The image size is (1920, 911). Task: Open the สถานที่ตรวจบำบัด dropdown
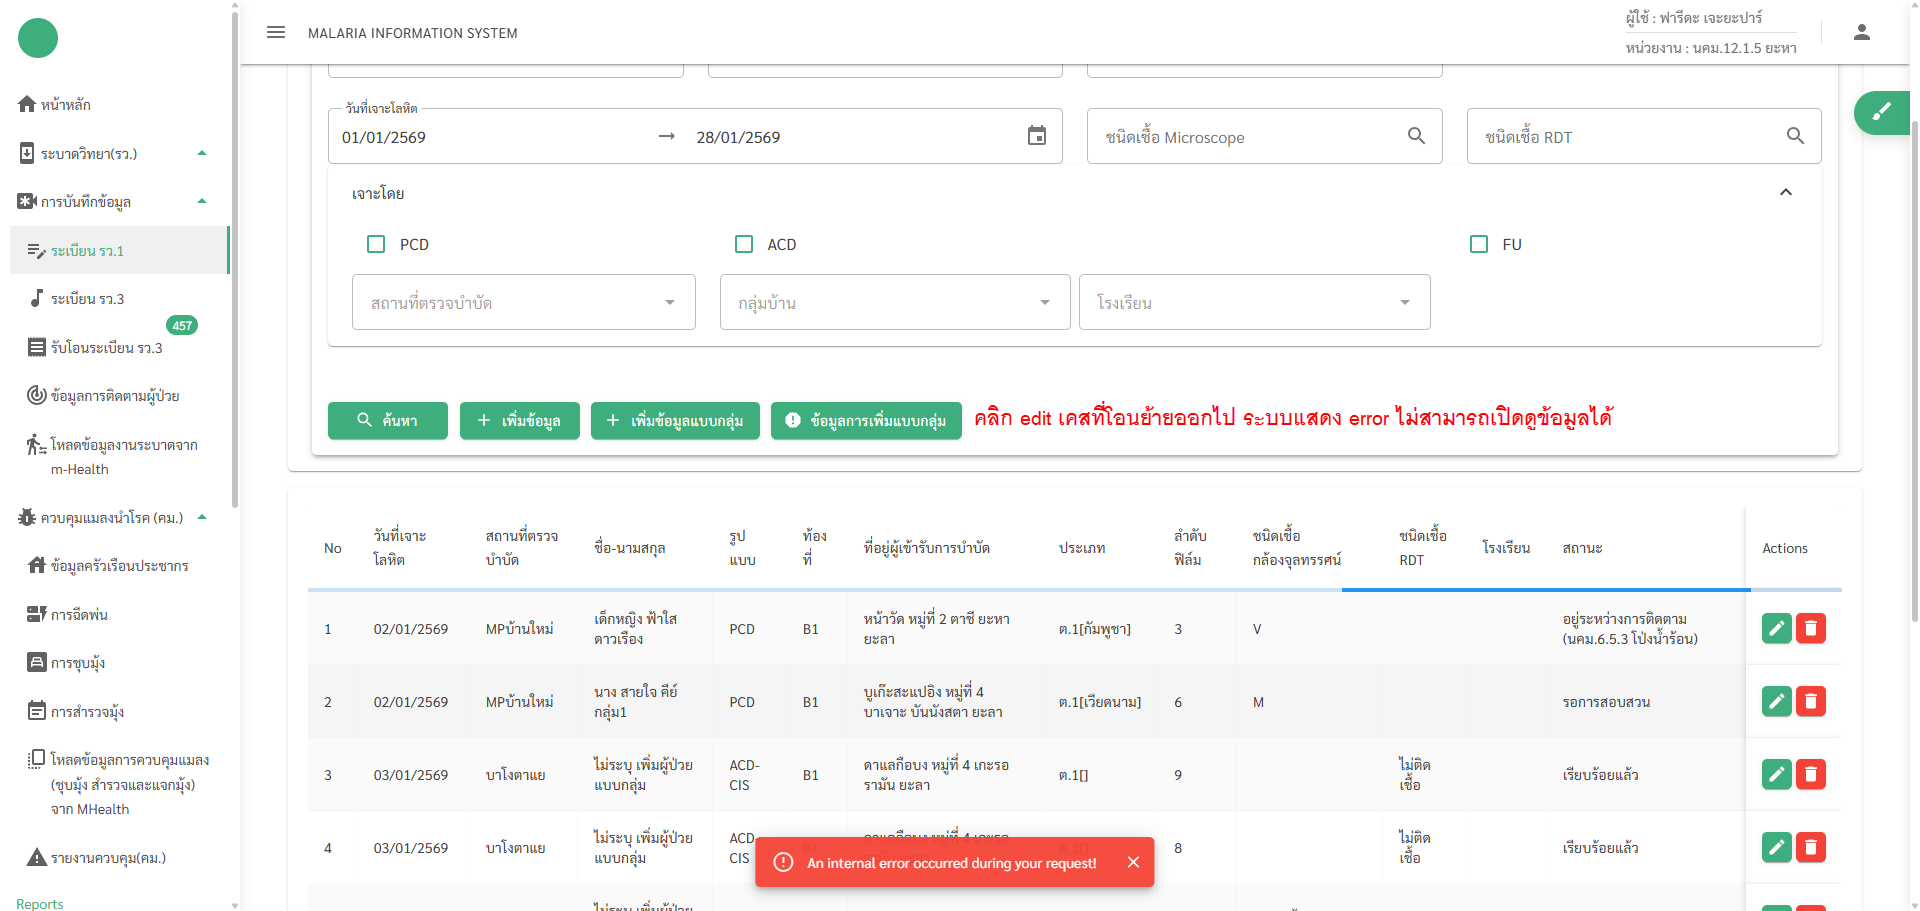[523, 302]
